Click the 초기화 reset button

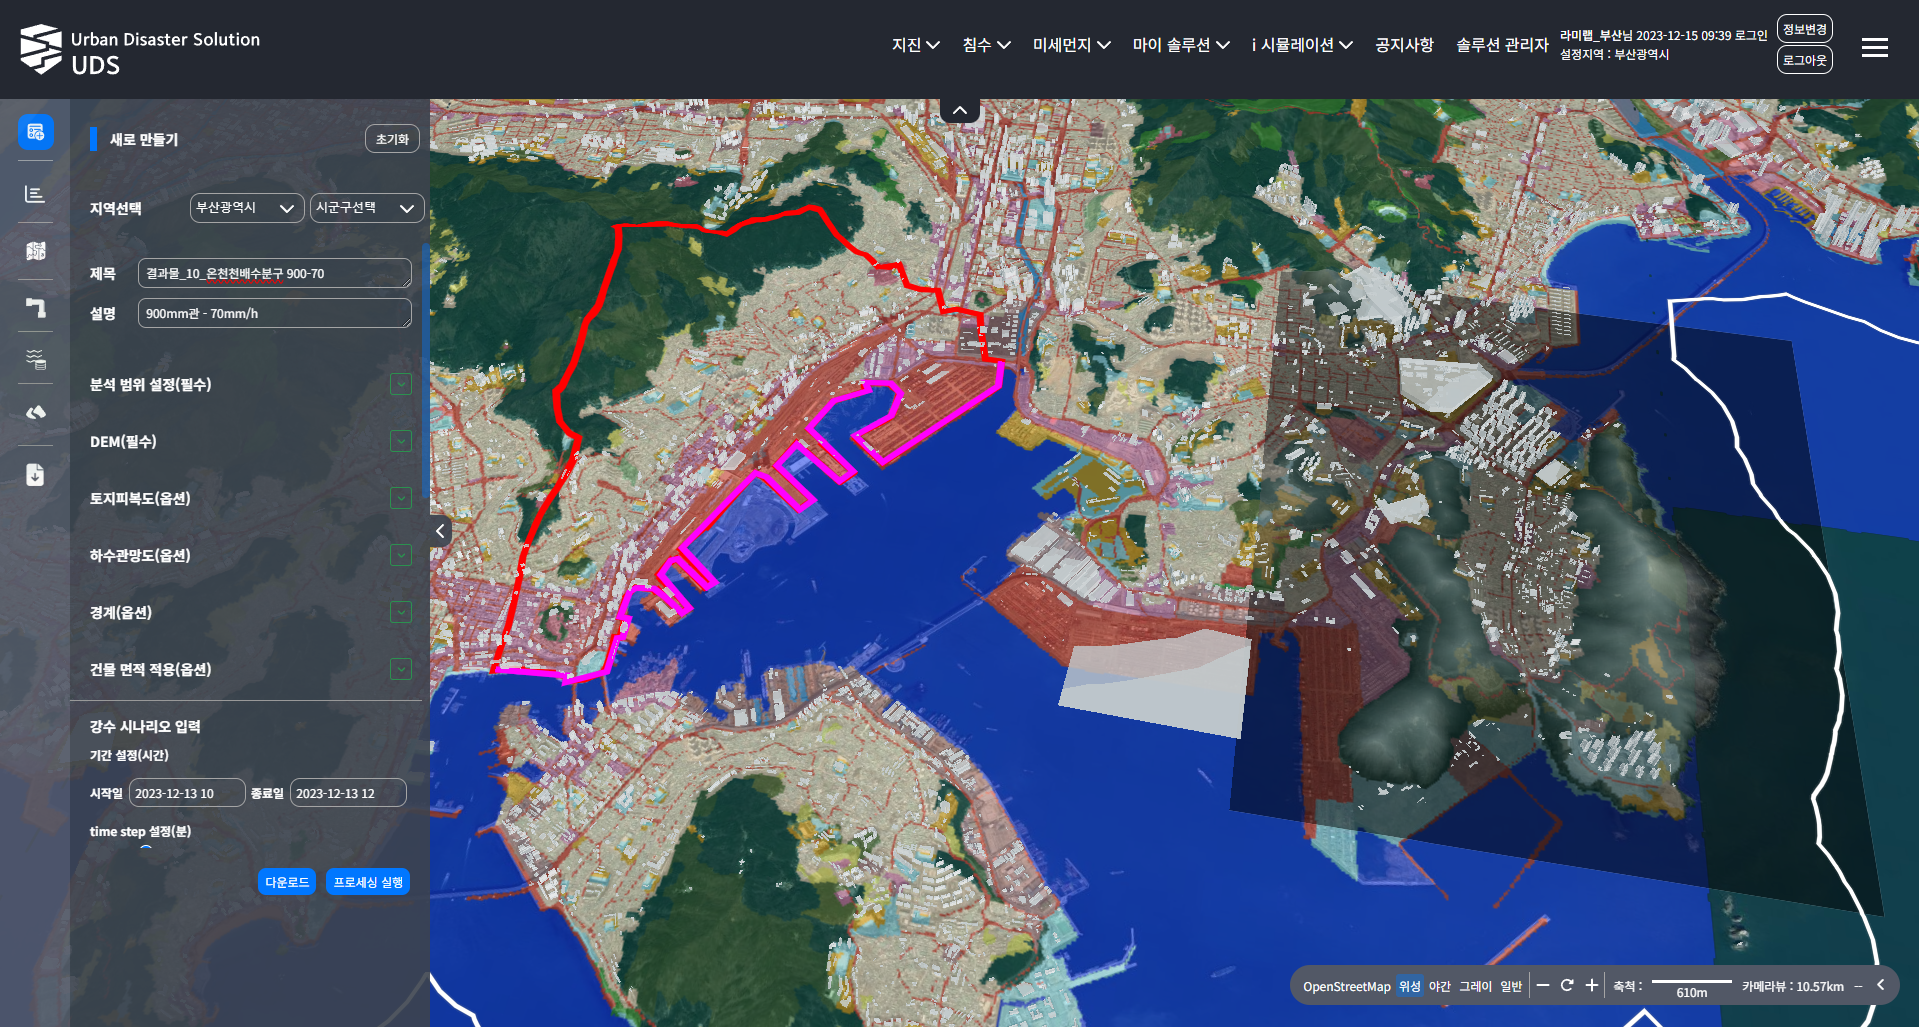pyautogui.click(x=392, y=139)
